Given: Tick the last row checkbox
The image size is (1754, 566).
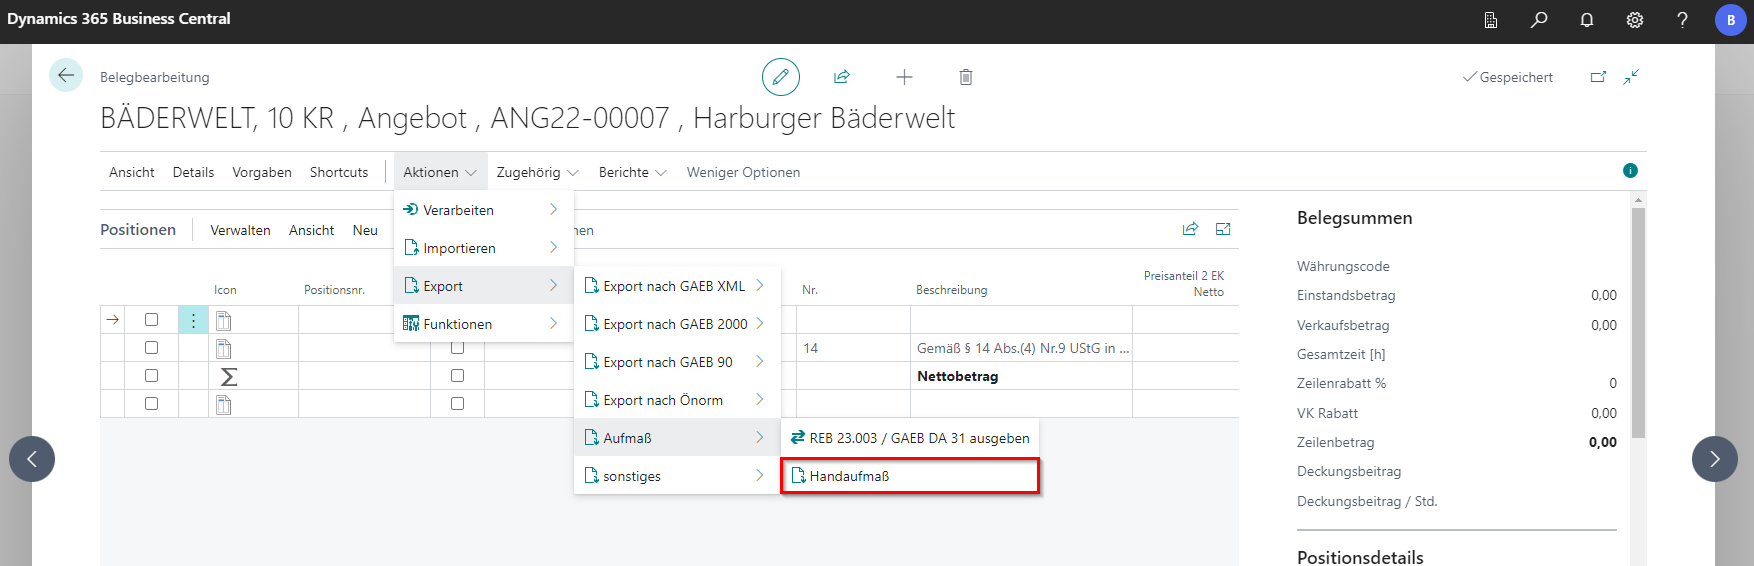Looking at the screenshot, I should tap(151, 404).
